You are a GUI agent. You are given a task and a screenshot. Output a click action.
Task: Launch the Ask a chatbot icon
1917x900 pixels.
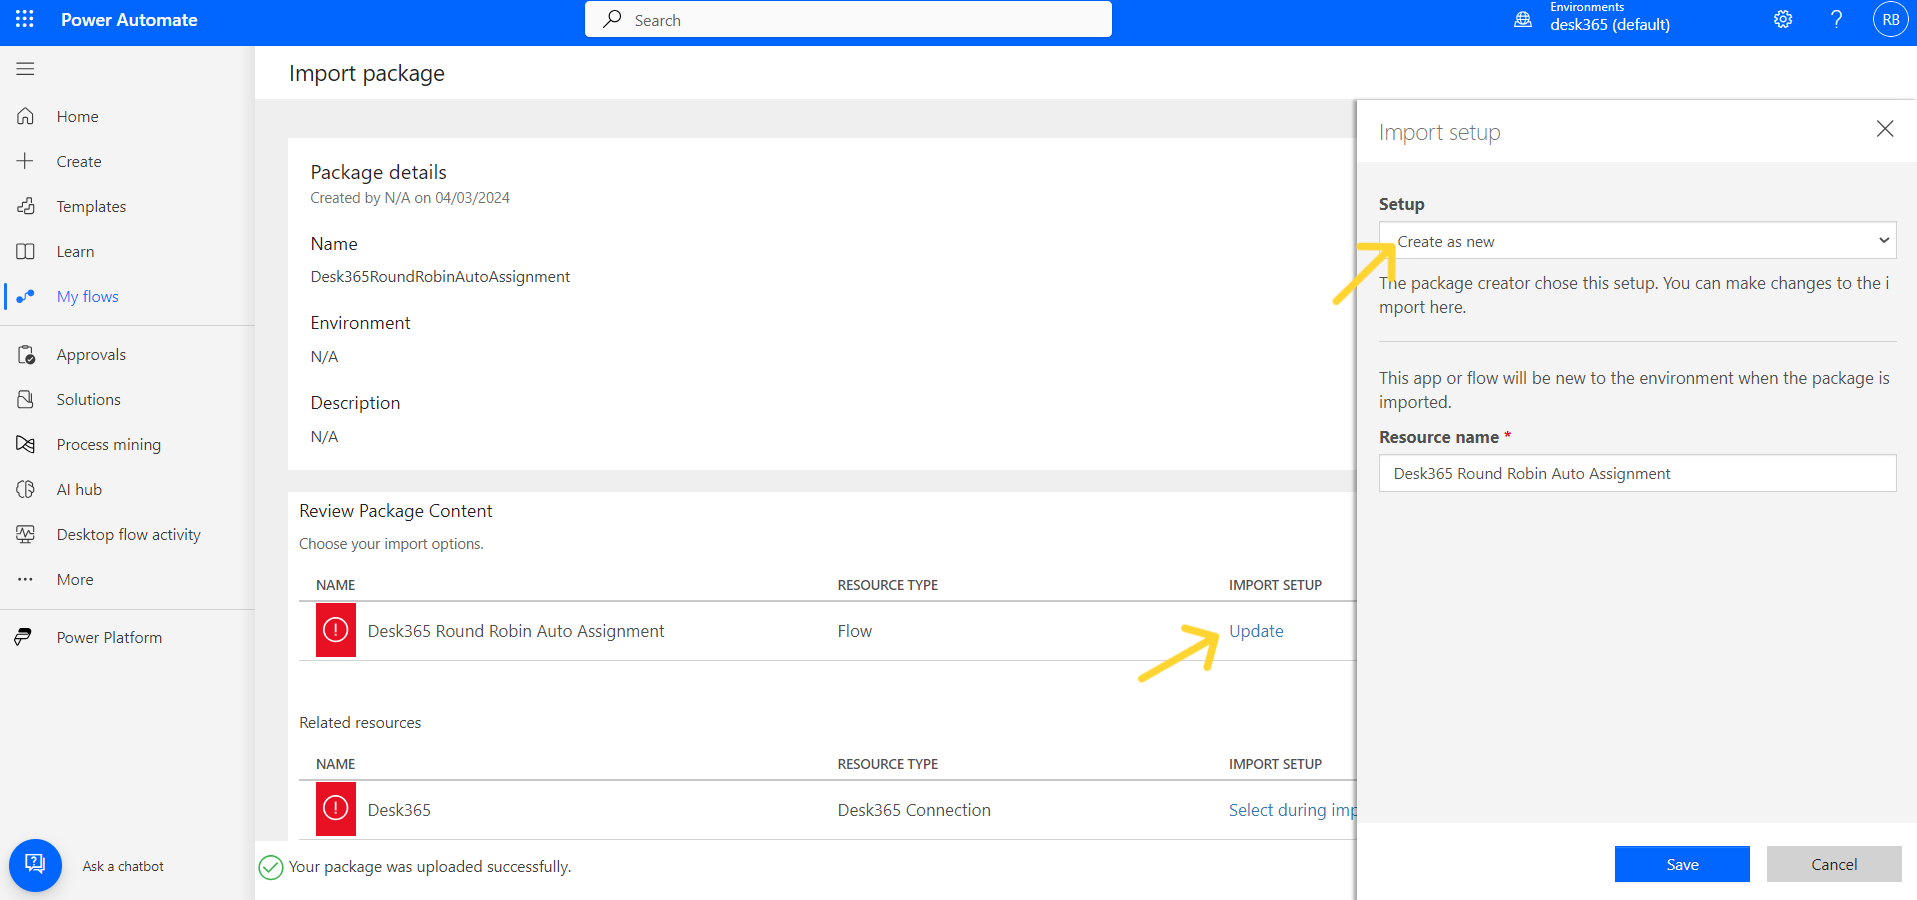(x=35, y=865)
